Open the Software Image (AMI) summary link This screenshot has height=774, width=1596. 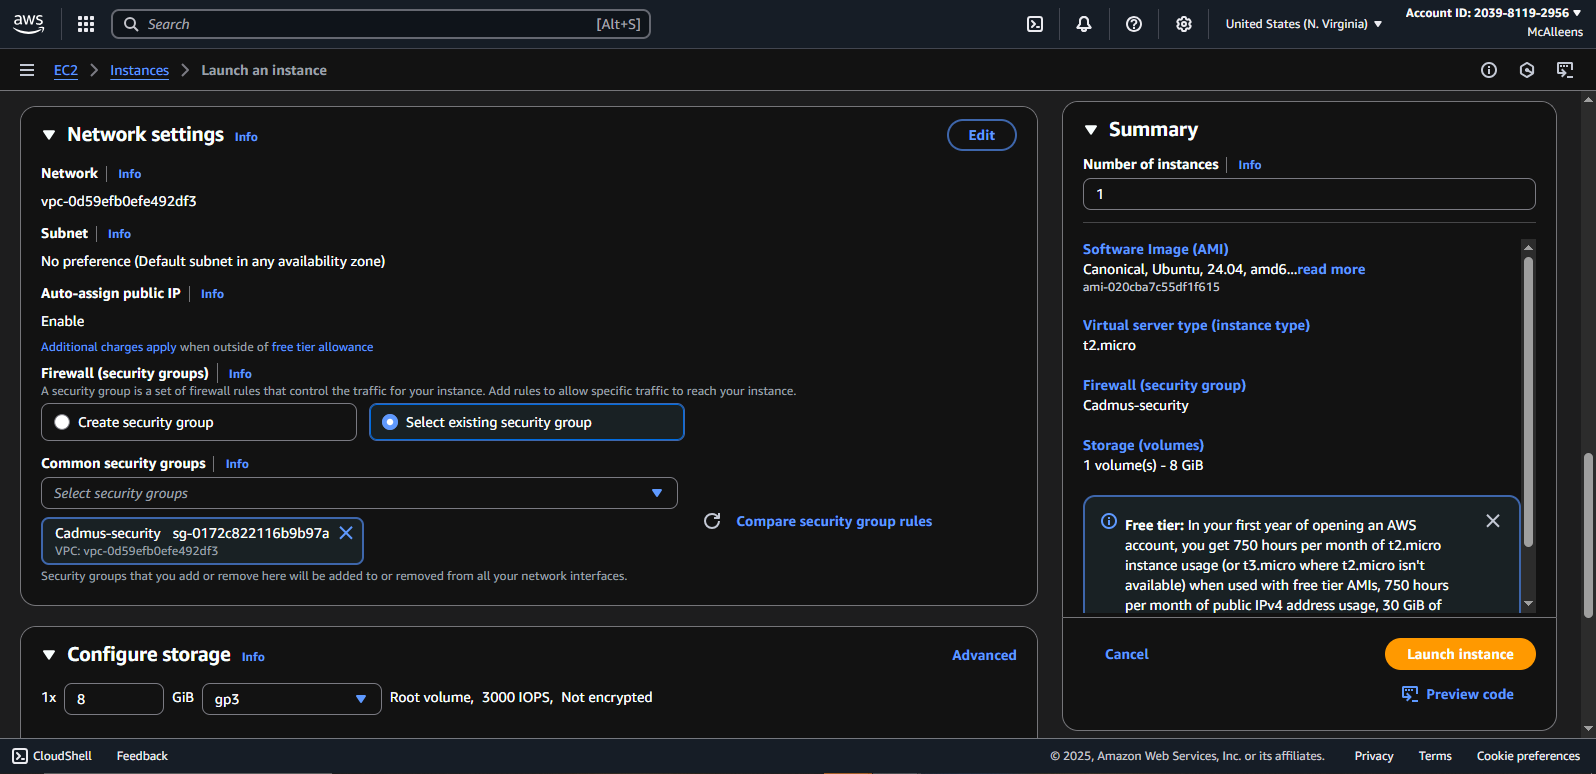pos(1156,249)
